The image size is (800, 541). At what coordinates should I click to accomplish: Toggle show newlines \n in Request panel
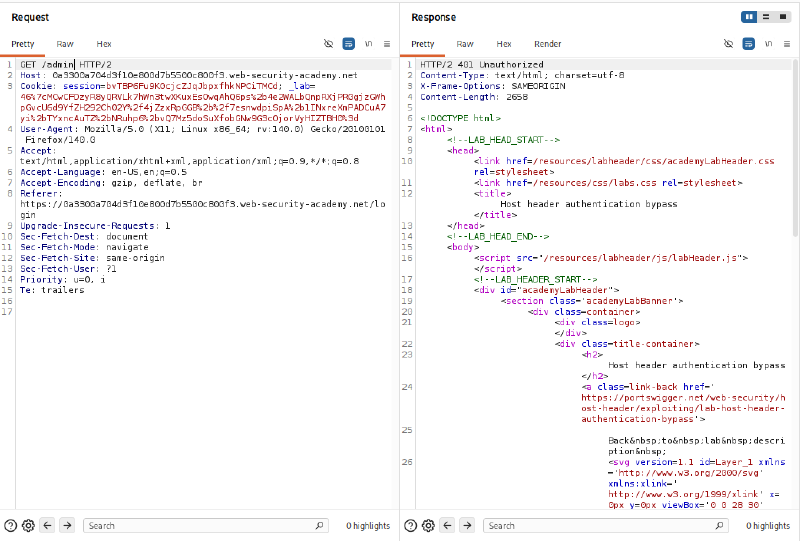[x=368, y=44]
